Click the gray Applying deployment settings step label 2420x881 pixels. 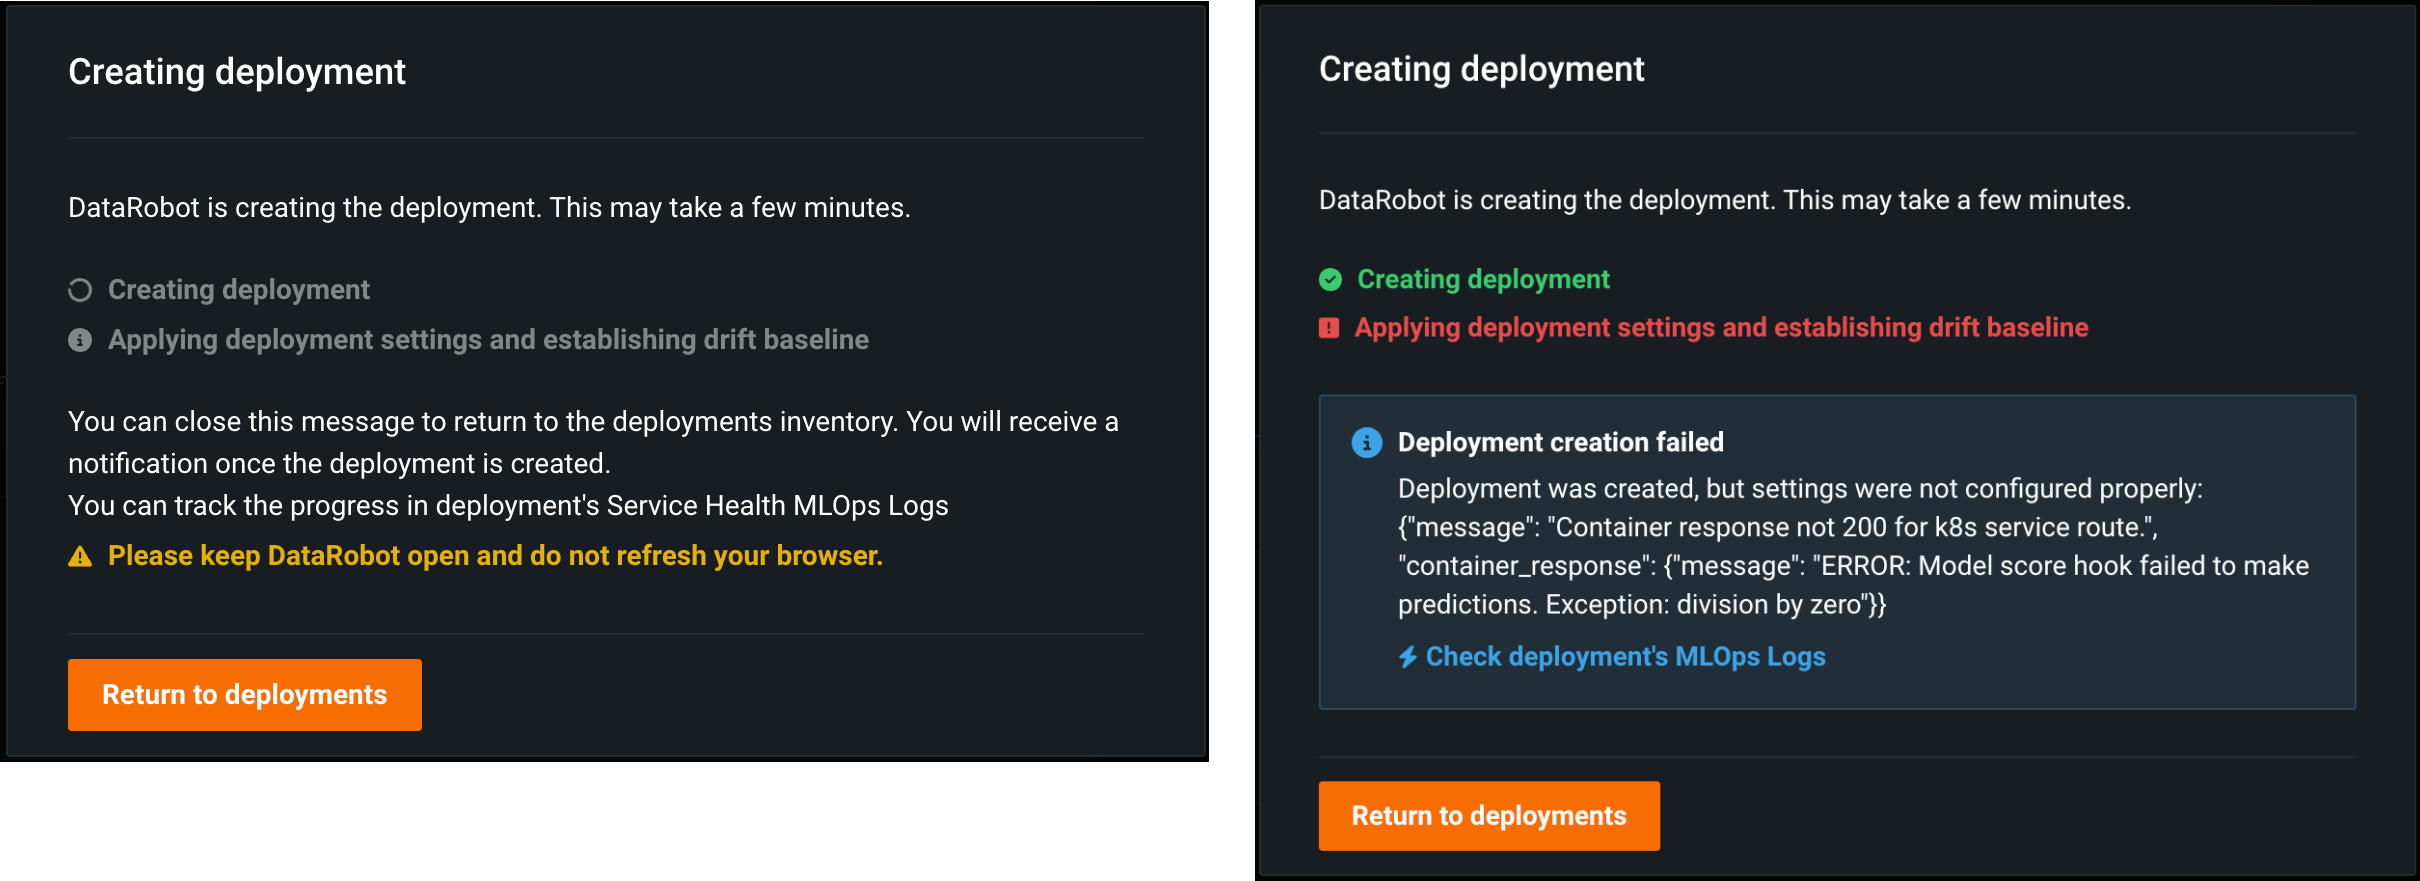488,340
